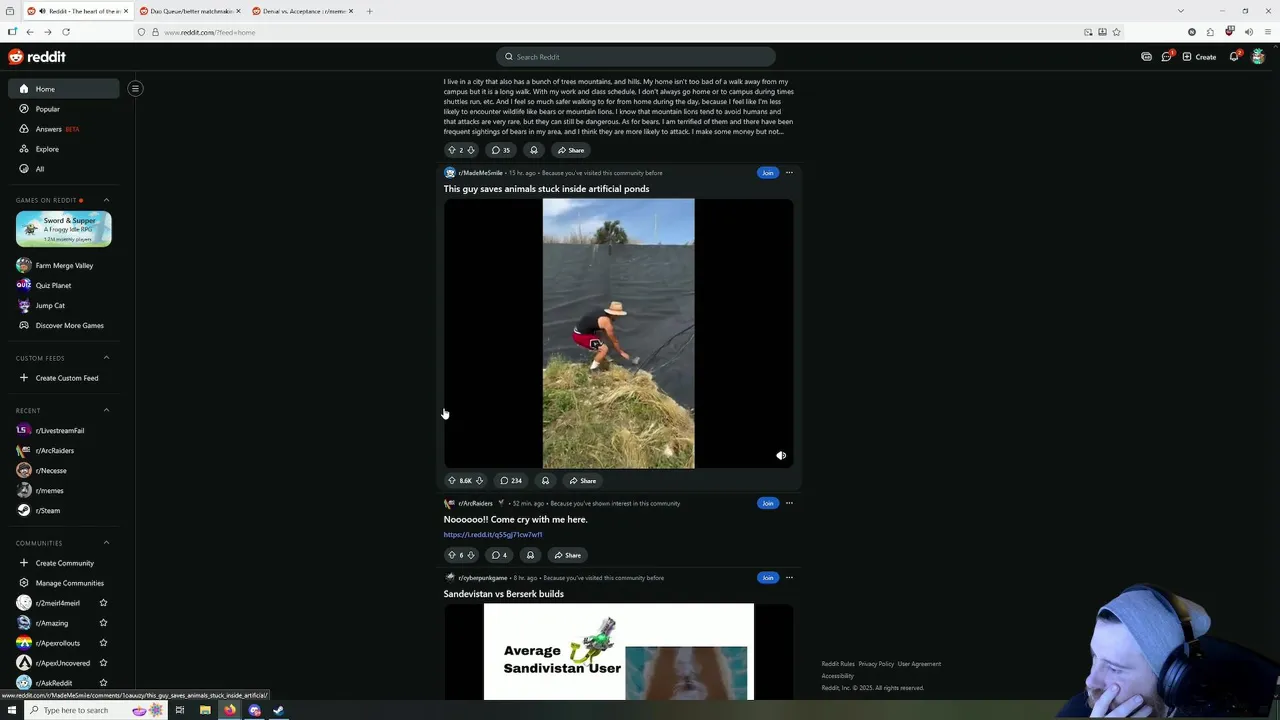Viewport: 1280px width, 720px height.
Task: Give an award to the artificial ponds post
Action: point(545,480)
